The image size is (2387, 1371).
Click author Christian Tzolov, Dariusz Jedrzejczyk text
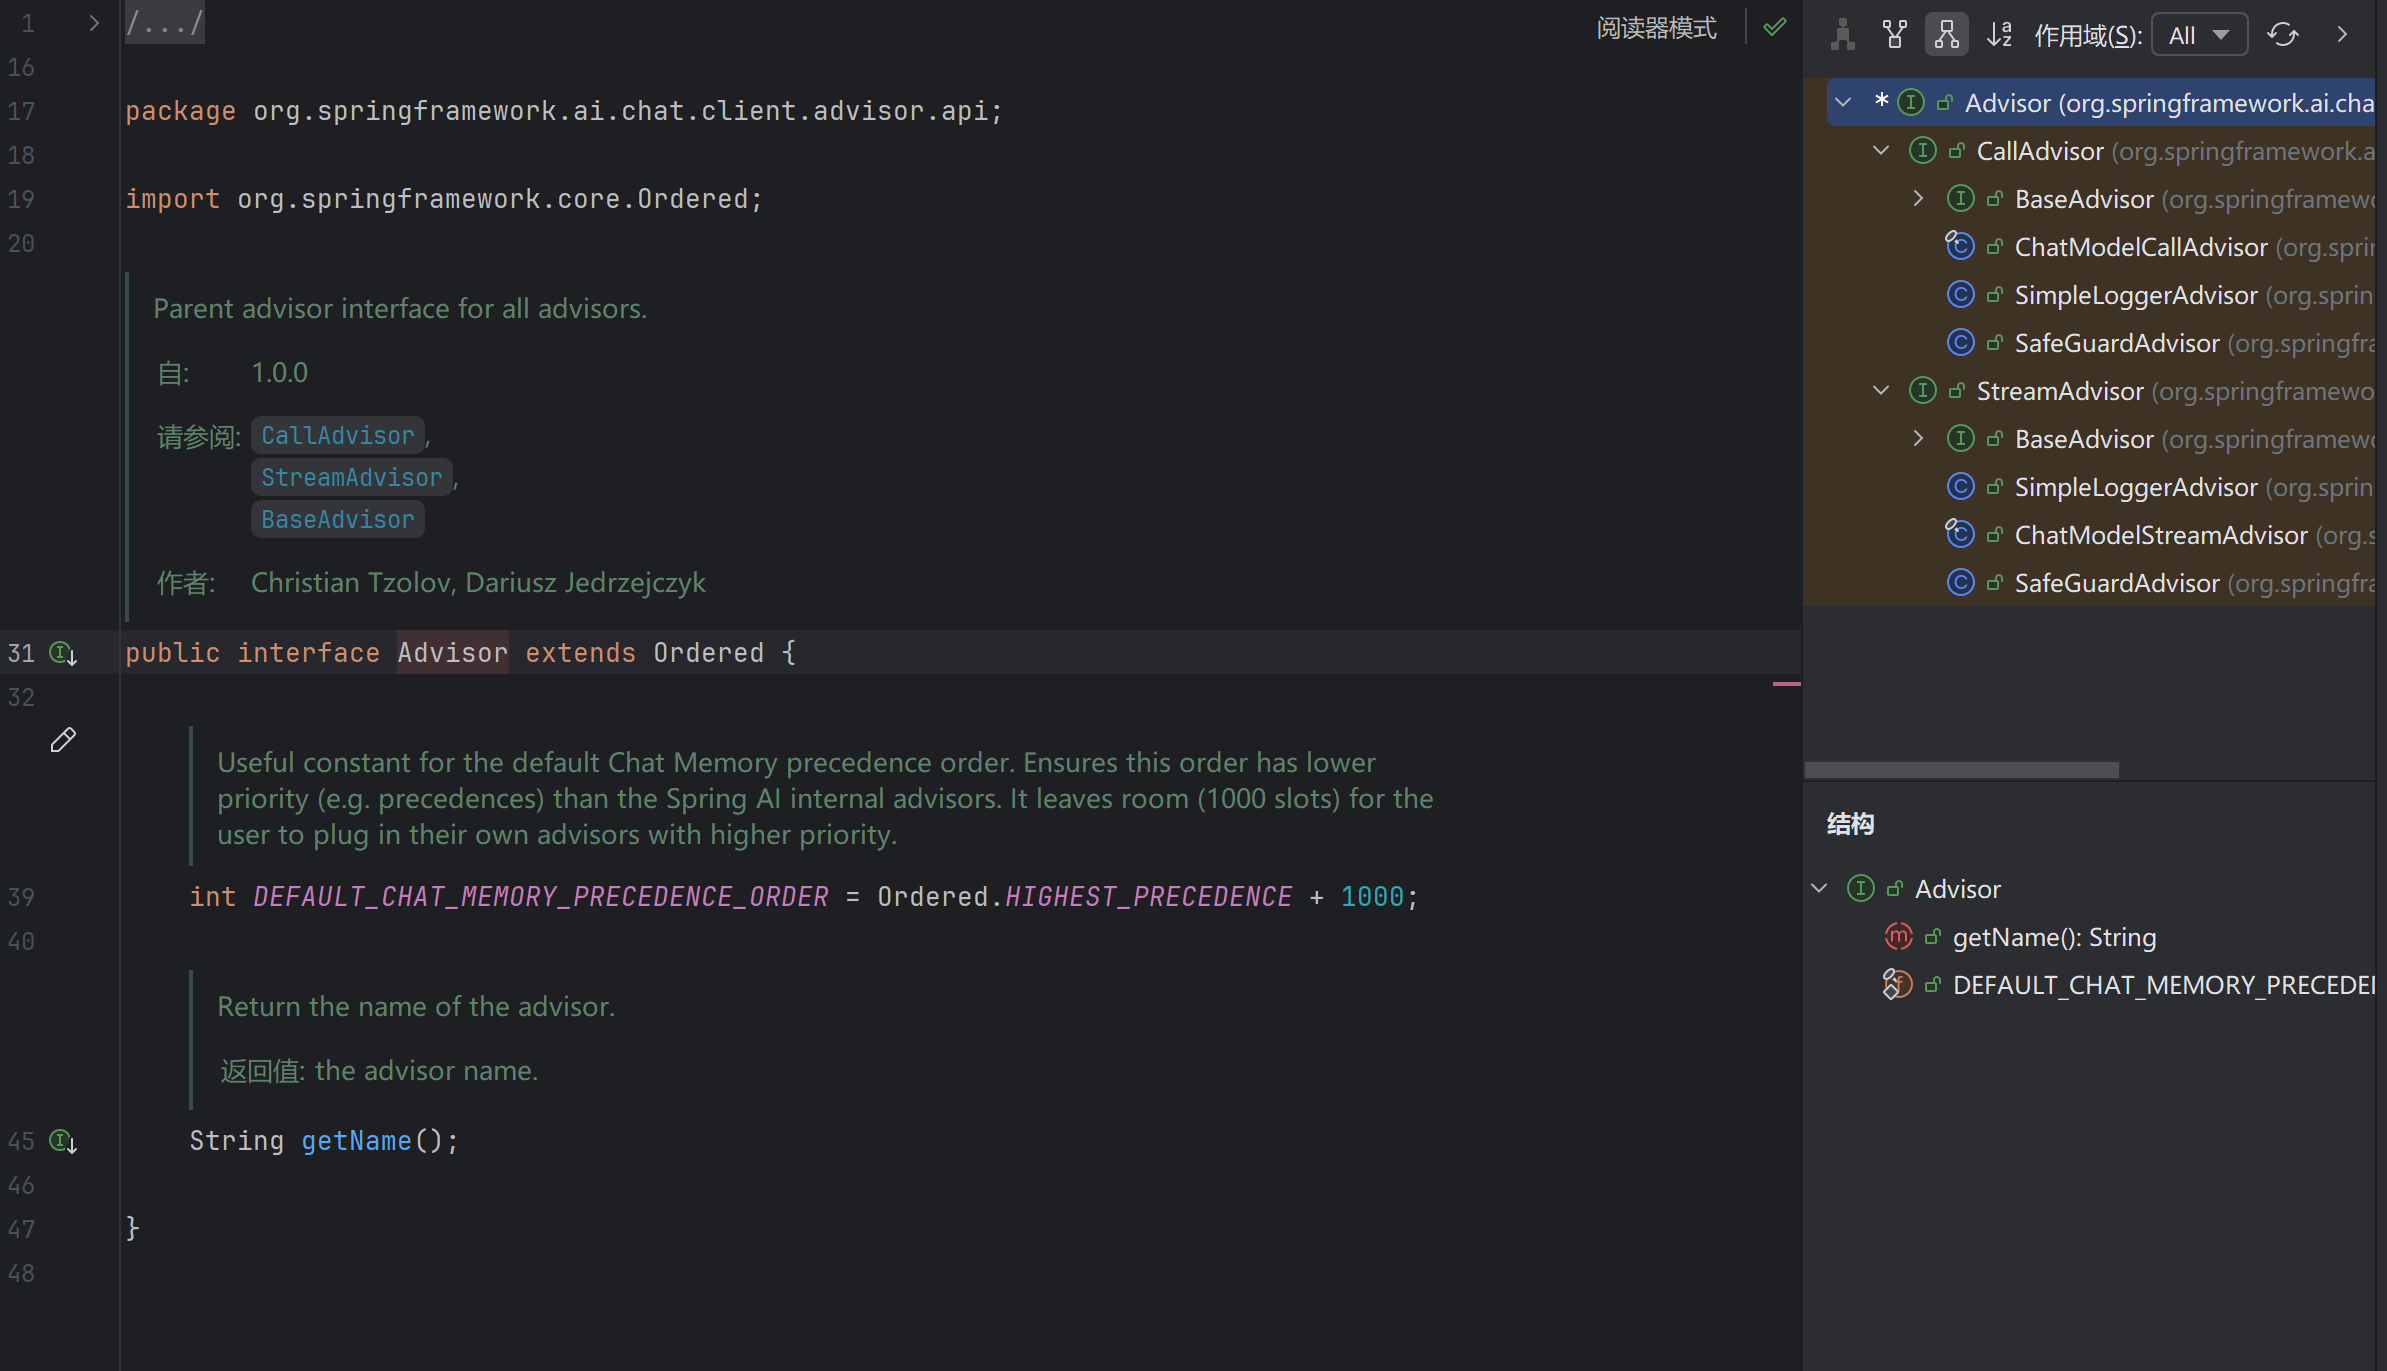tap(478, 583)
